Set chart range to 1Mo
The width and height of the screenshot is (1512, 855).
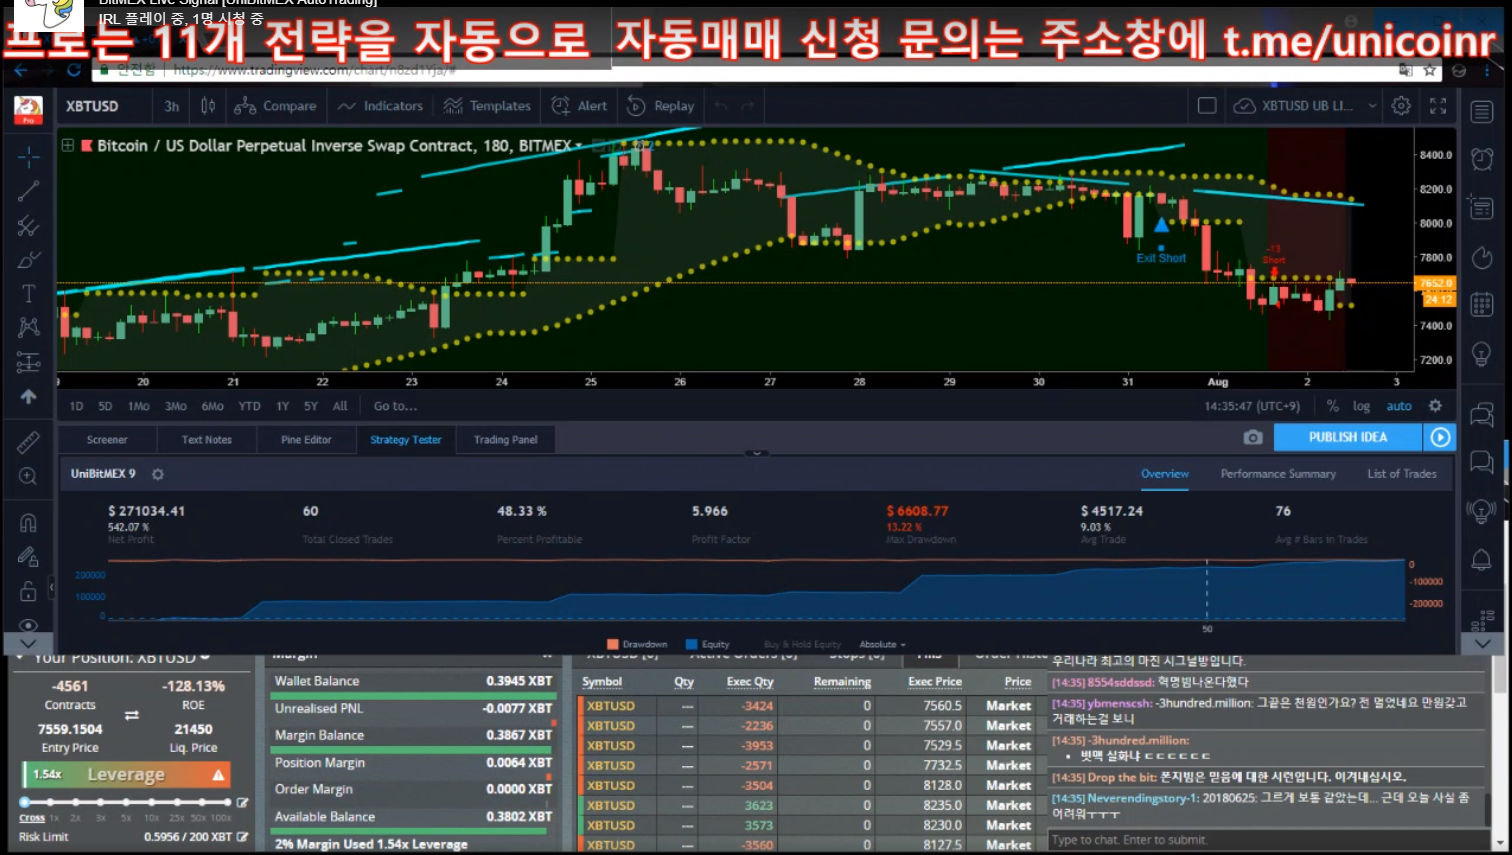[138, 406]
